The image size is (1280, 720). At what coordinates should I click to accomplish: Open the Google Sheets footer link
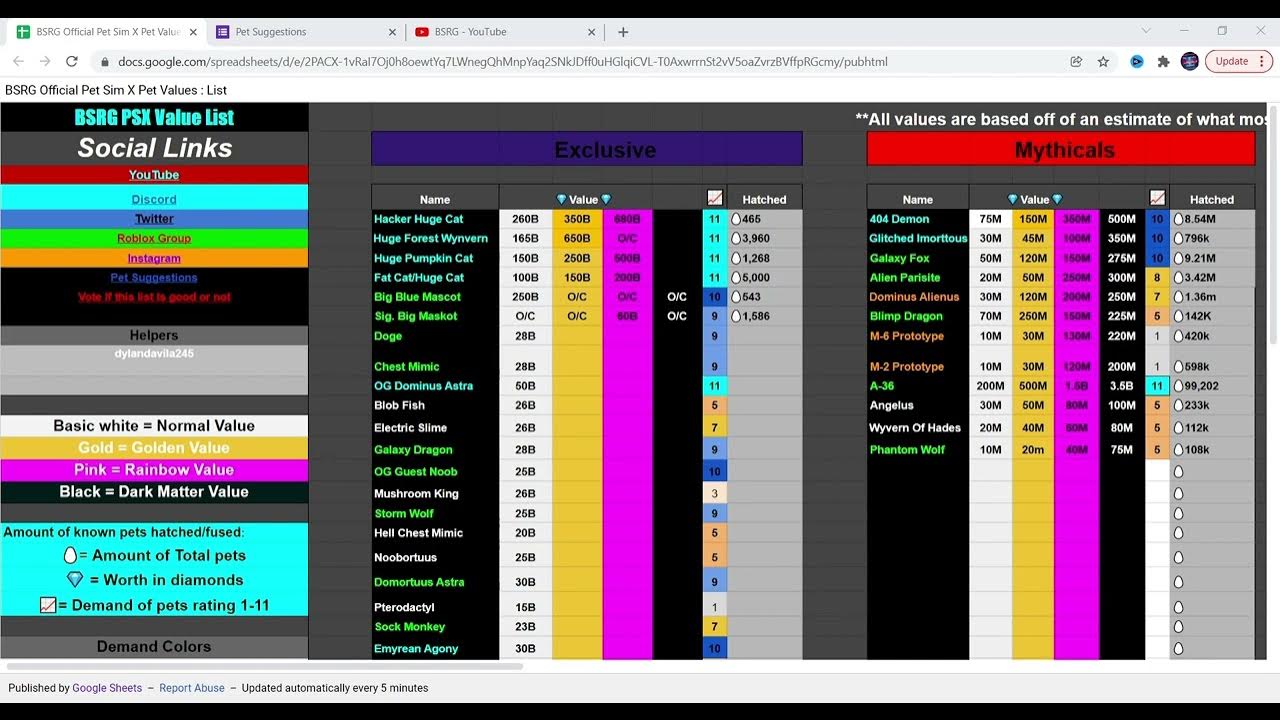click(x=107, y=688)
